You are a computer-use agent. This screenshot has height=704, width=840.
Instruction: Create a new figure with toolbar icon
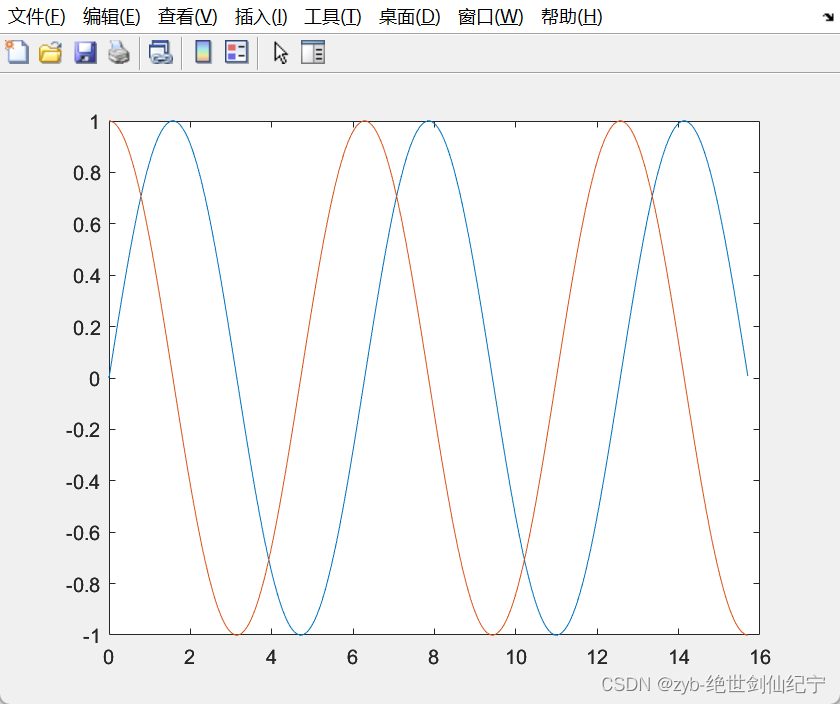(x=17, y=53)
